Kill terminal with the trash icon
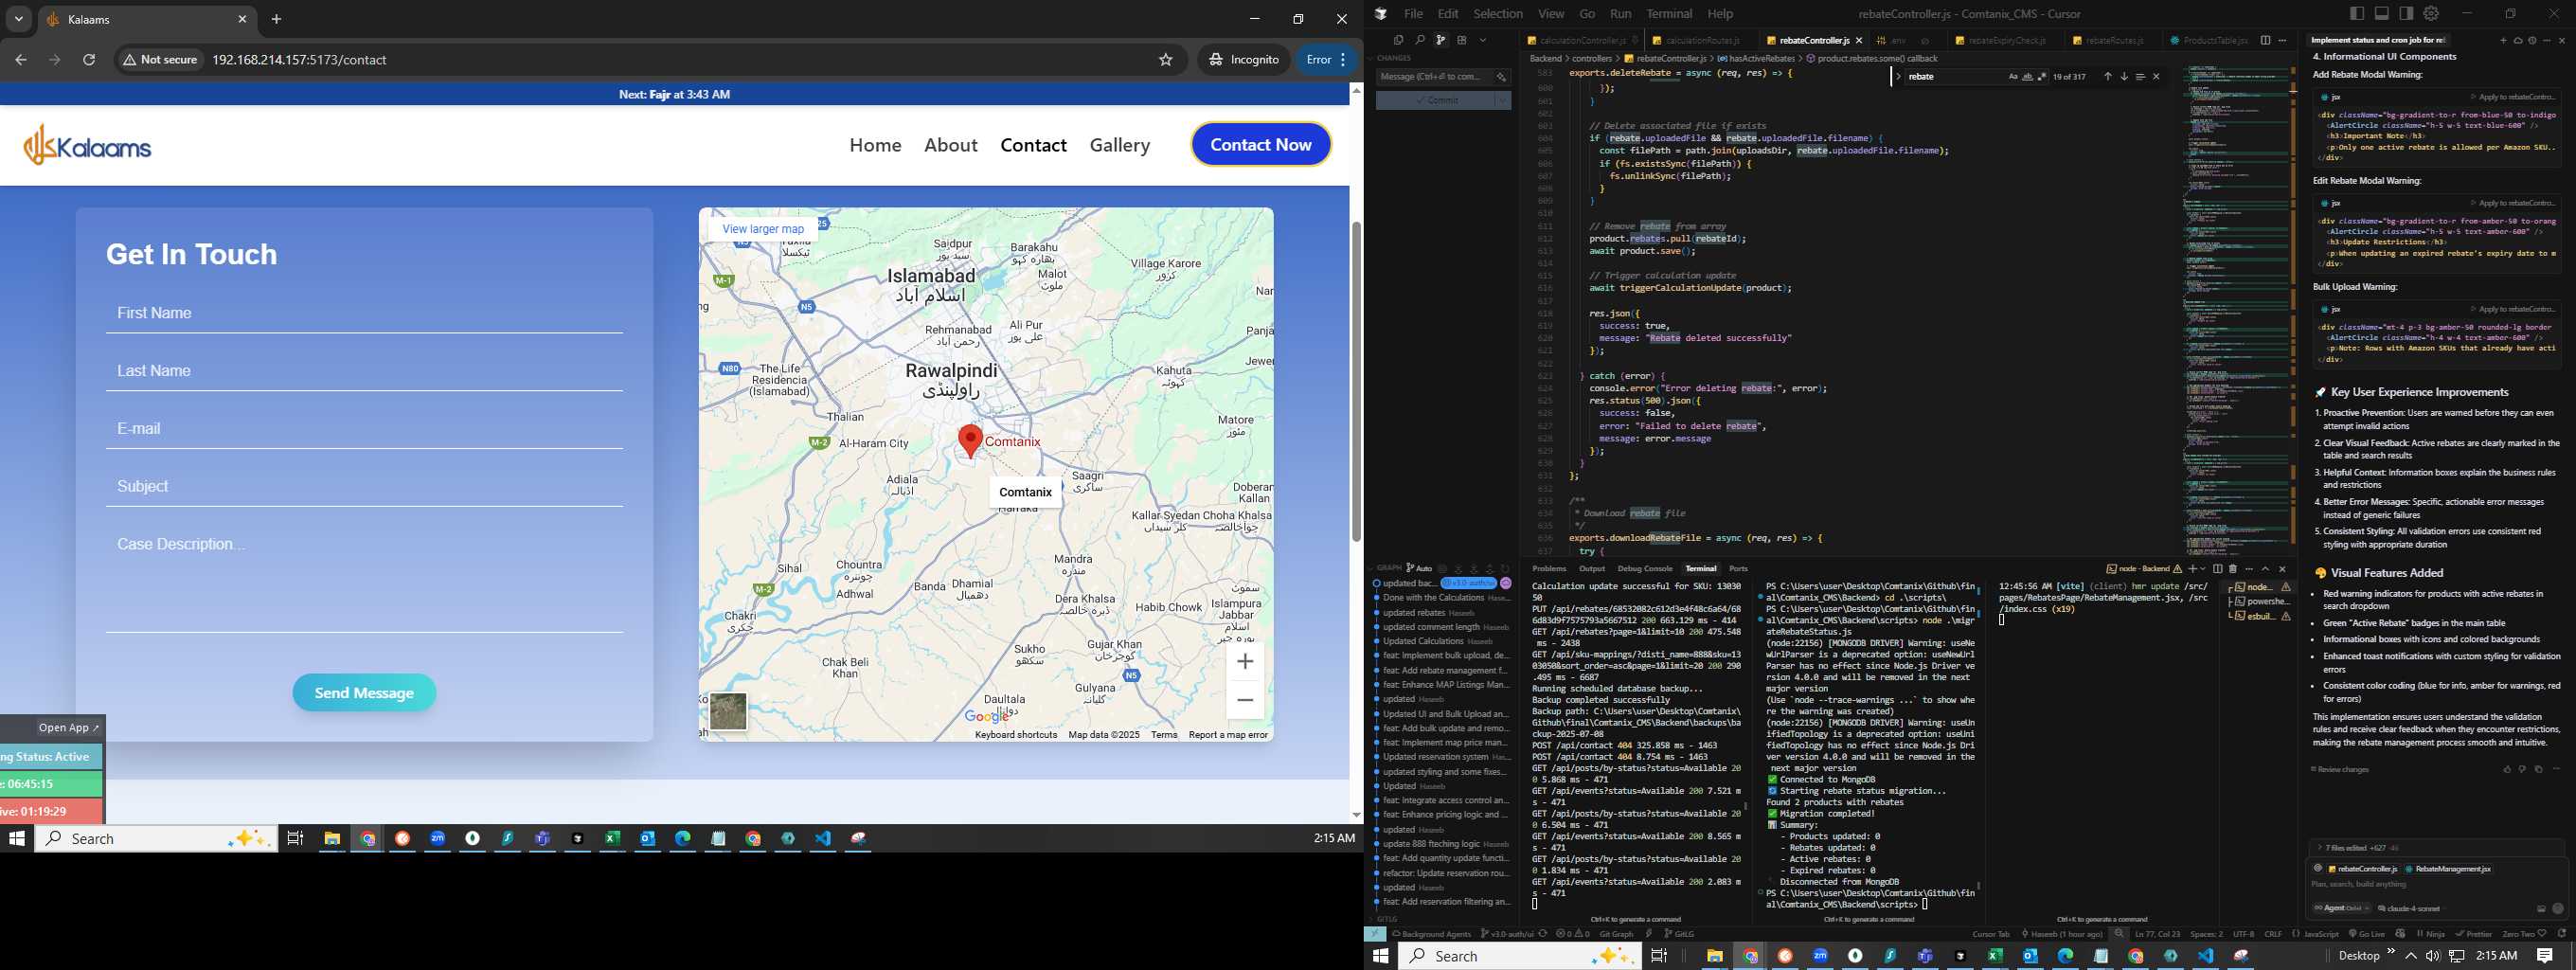2576x970 pixels. pos(2234,569)
